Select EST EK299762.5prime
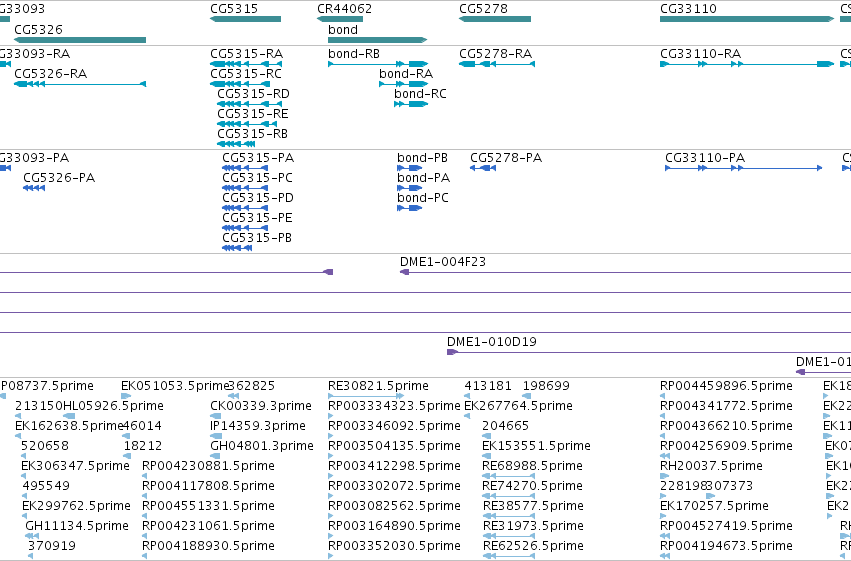Viewport: 851px width, 561px height. [26, 517]
